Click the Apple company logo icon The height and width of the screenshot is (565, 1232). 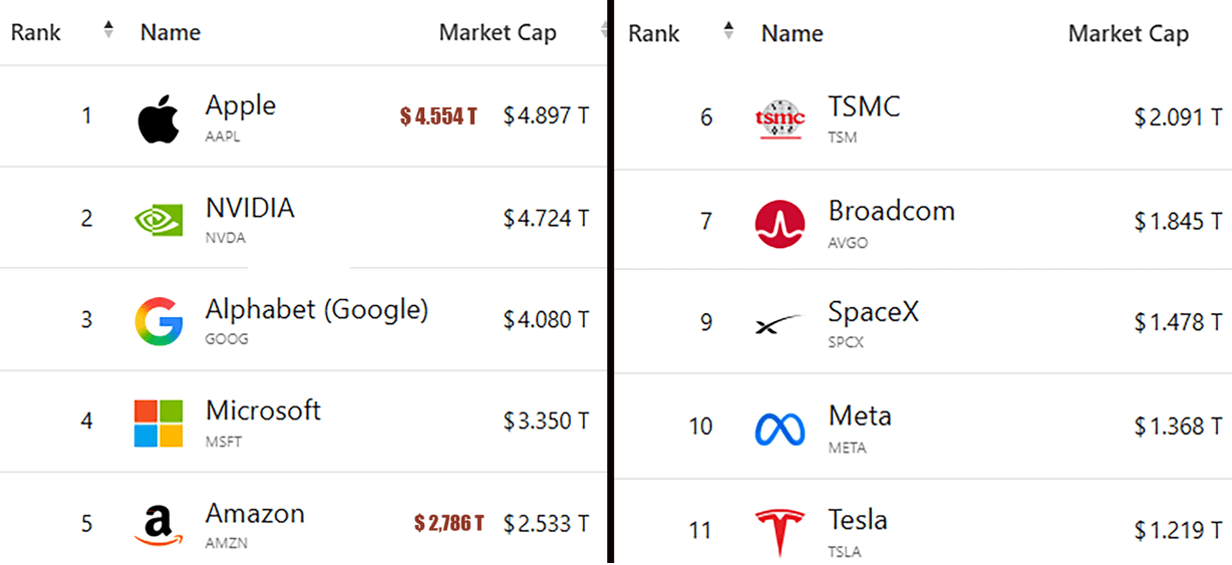tap(158, 119)
